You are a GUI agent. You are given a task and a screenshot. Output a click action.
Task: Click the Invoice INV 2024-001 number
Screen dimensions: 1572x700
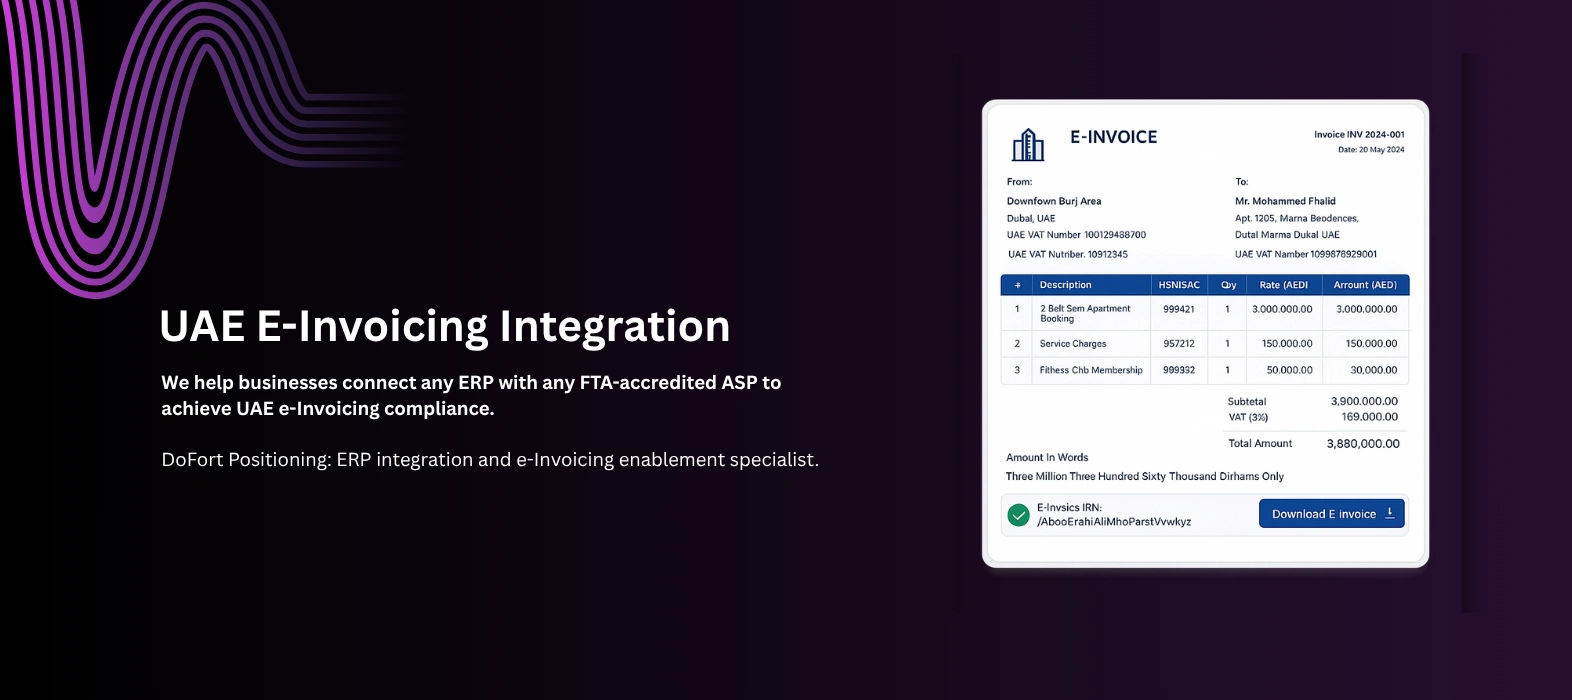pyautogui.click(x=1359, y=134)
